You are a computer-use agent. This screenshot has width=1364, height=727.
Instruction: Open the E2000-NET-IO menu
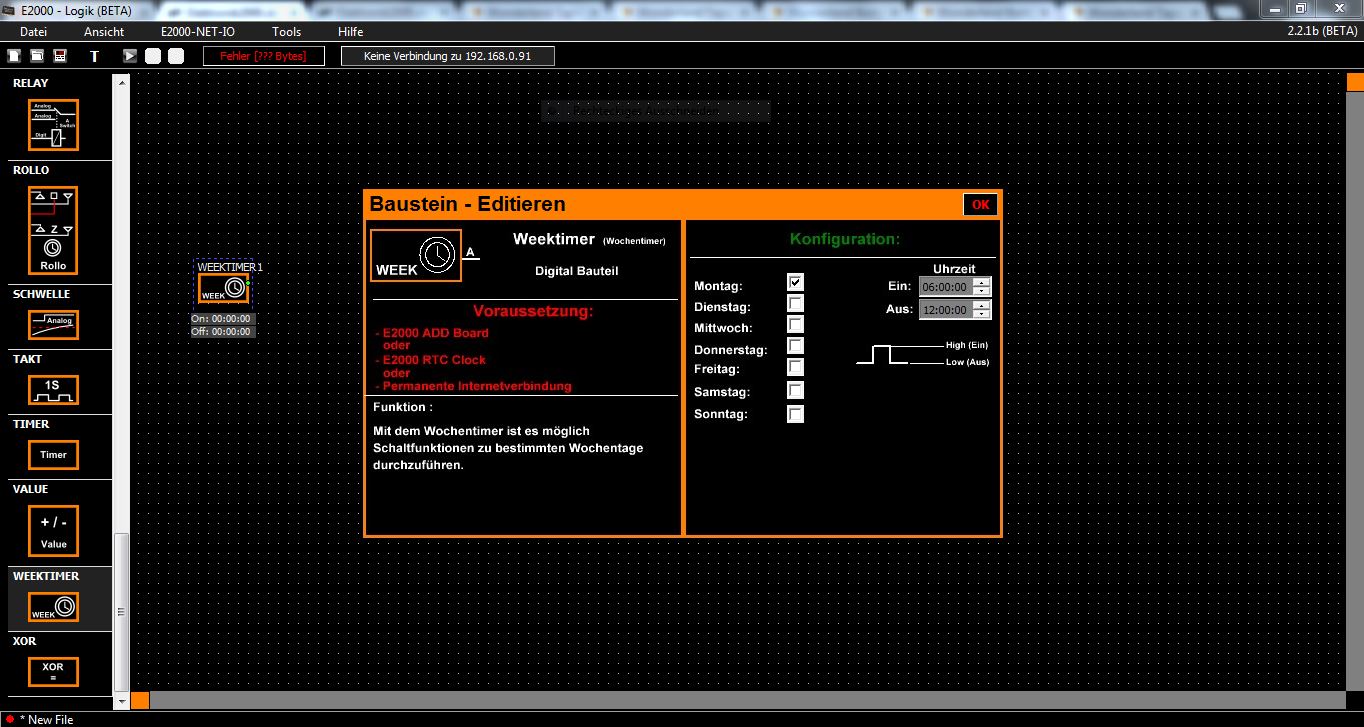point(198,32)
